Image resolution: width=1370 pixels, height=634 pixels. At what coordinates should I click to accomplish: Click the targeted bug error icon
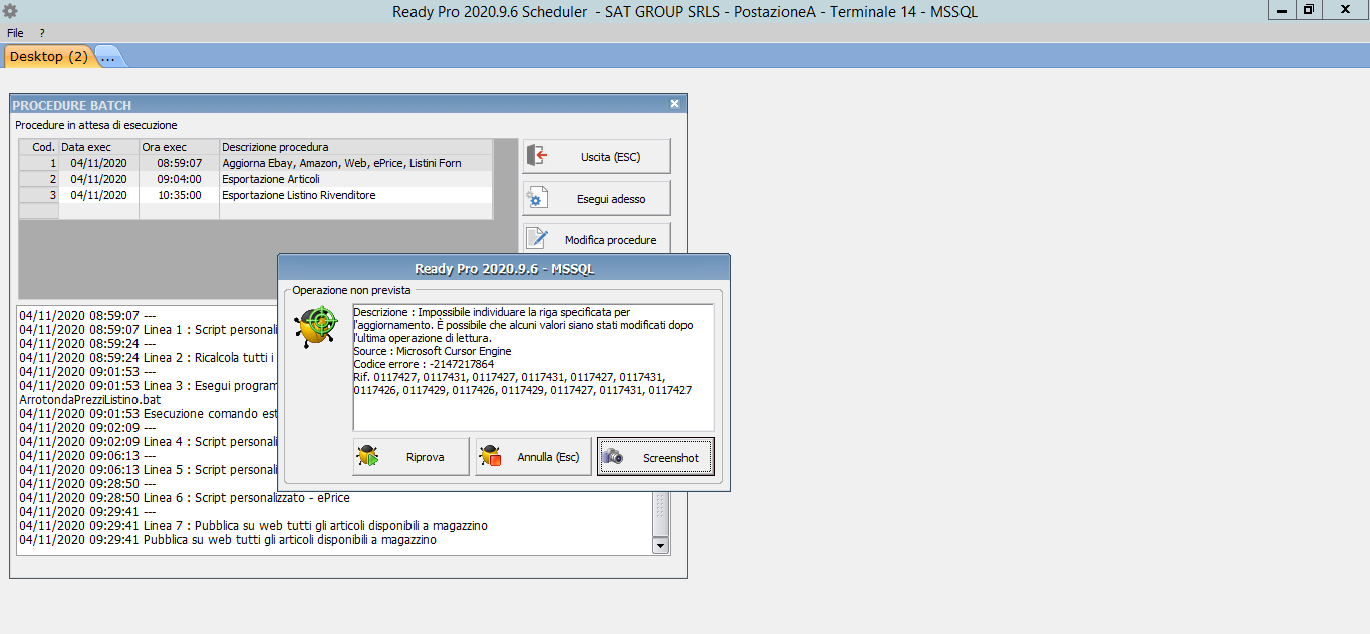(315, 328)
